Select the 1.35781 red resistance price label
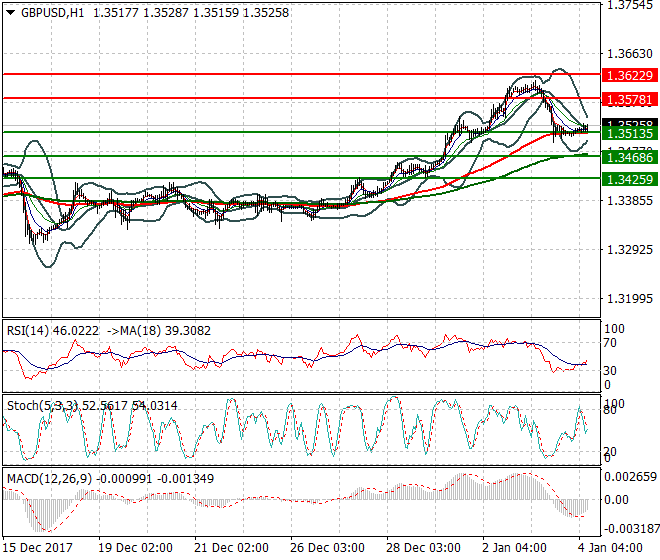The width and height of the screenshot is (660, 560). coord(630,100)
